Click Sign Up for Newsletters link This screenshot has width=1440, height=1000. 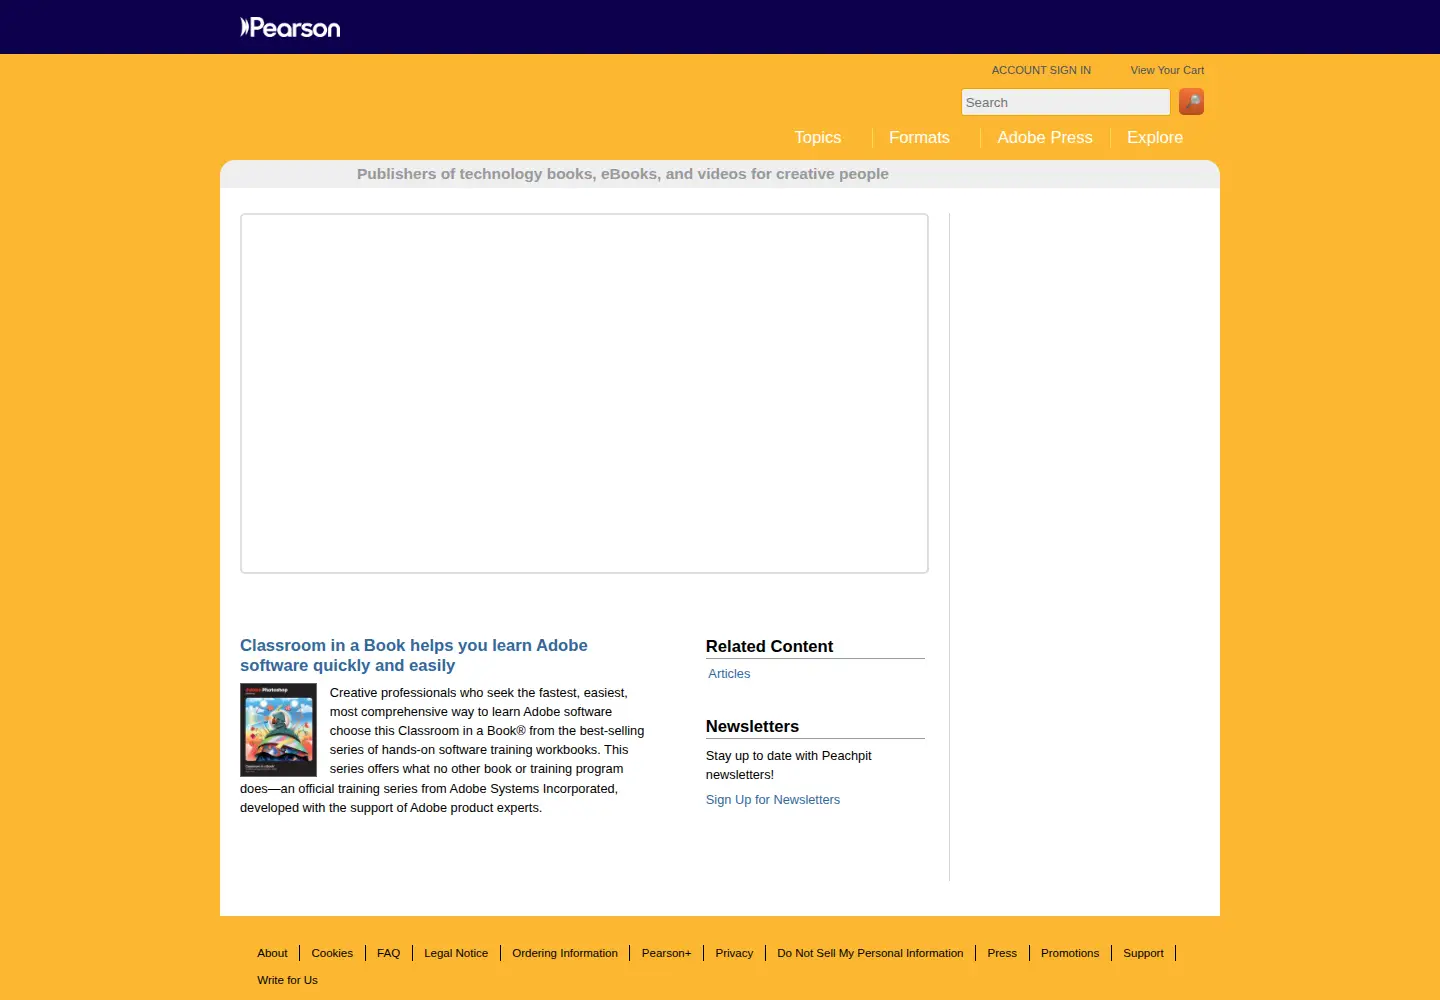coord(773,800)
